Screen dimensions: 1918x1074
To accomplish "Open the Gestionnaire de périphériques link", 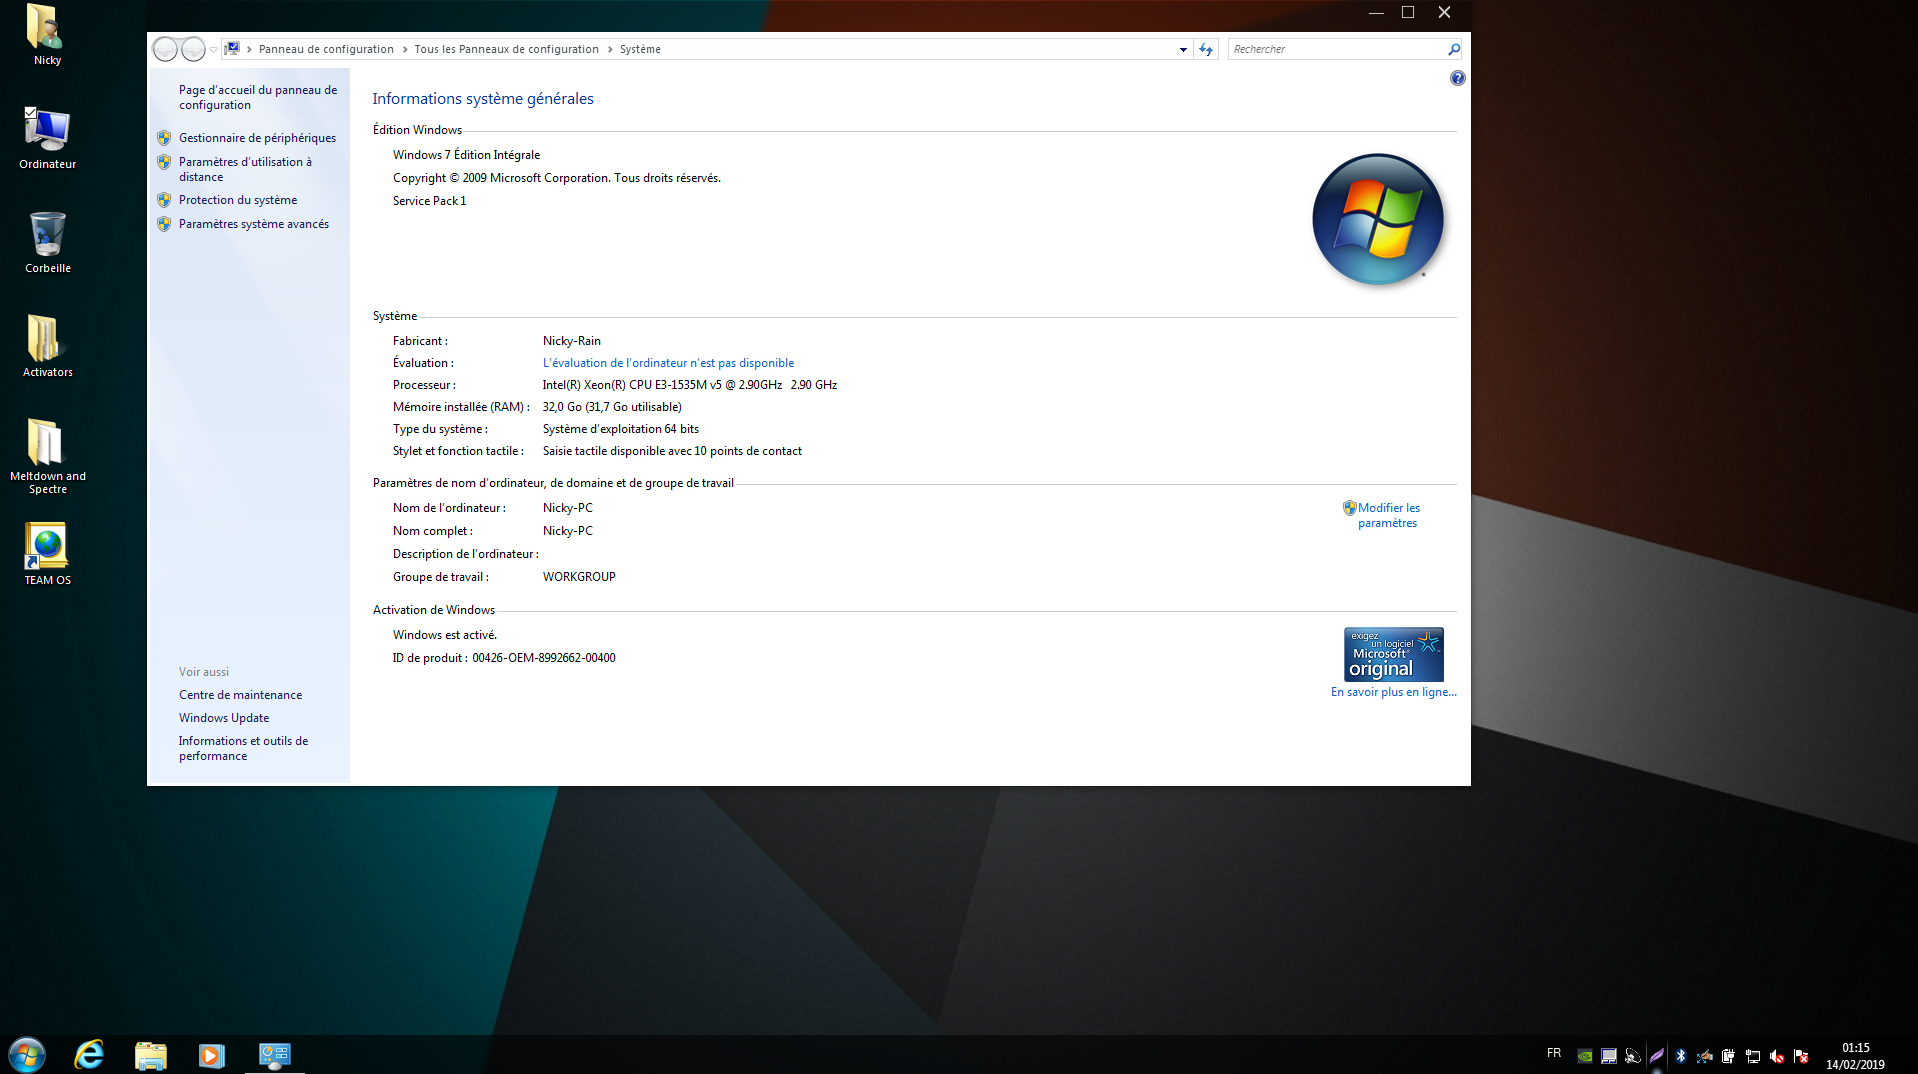I will [x=257, y=138].
